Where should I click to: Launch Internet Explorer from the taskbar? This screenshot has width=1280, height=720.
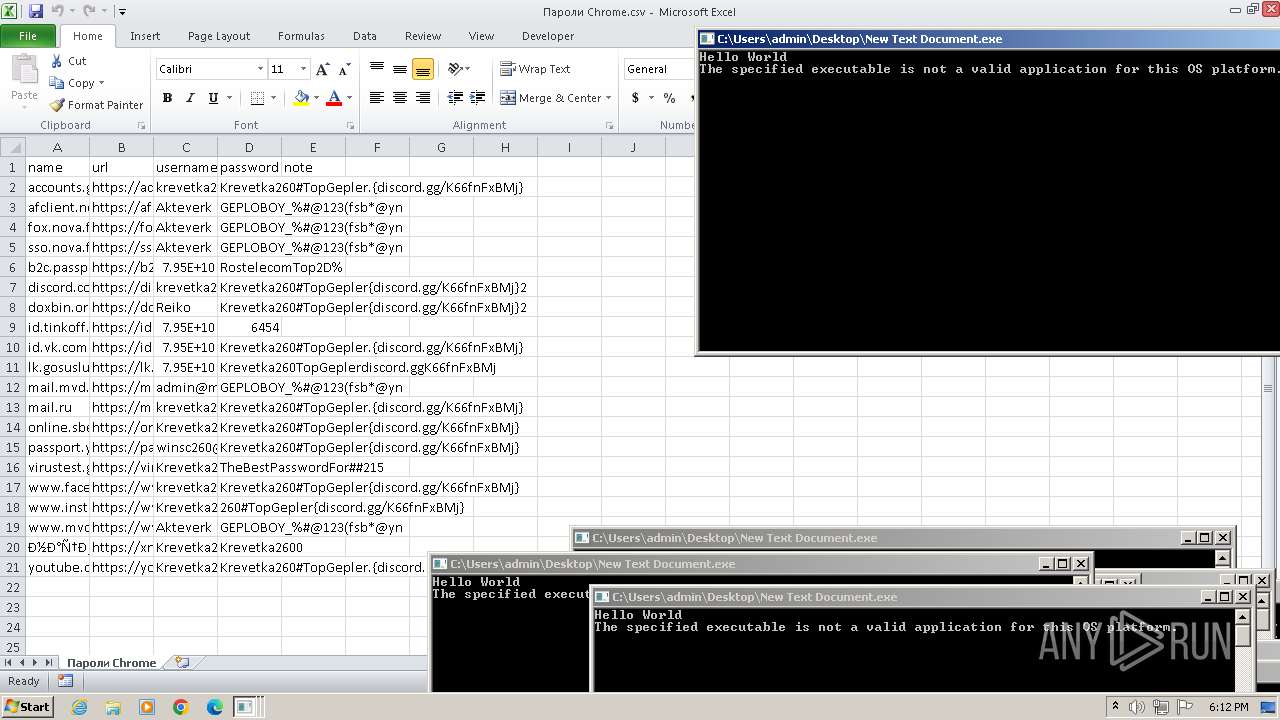(79, 707)
